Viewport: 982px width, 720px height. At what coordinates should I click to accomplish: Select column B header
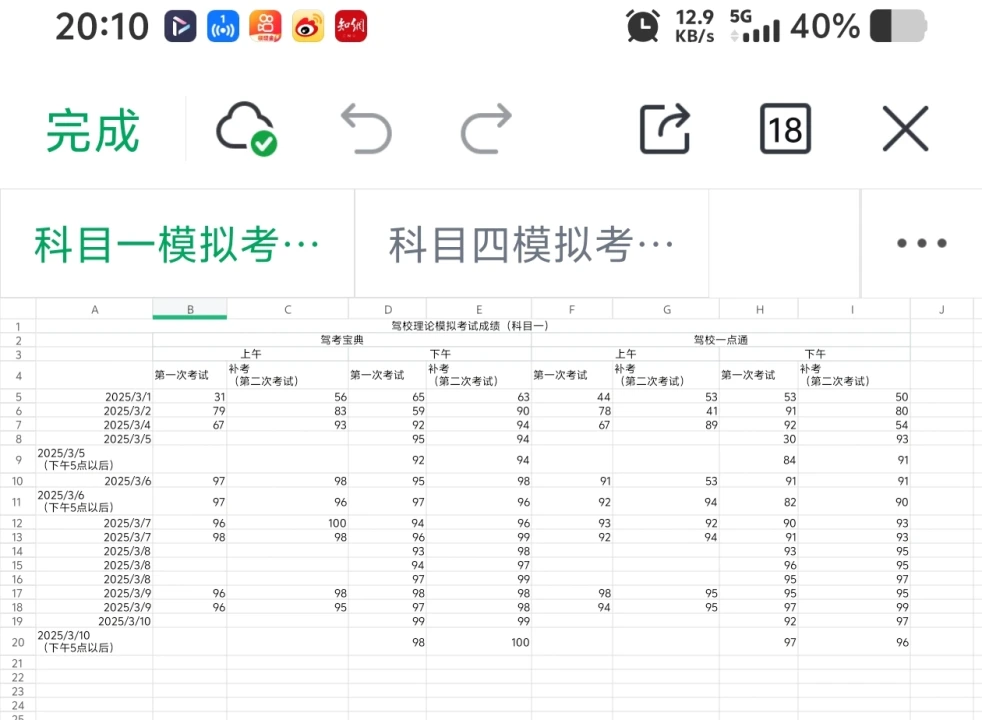click(190, 310)
